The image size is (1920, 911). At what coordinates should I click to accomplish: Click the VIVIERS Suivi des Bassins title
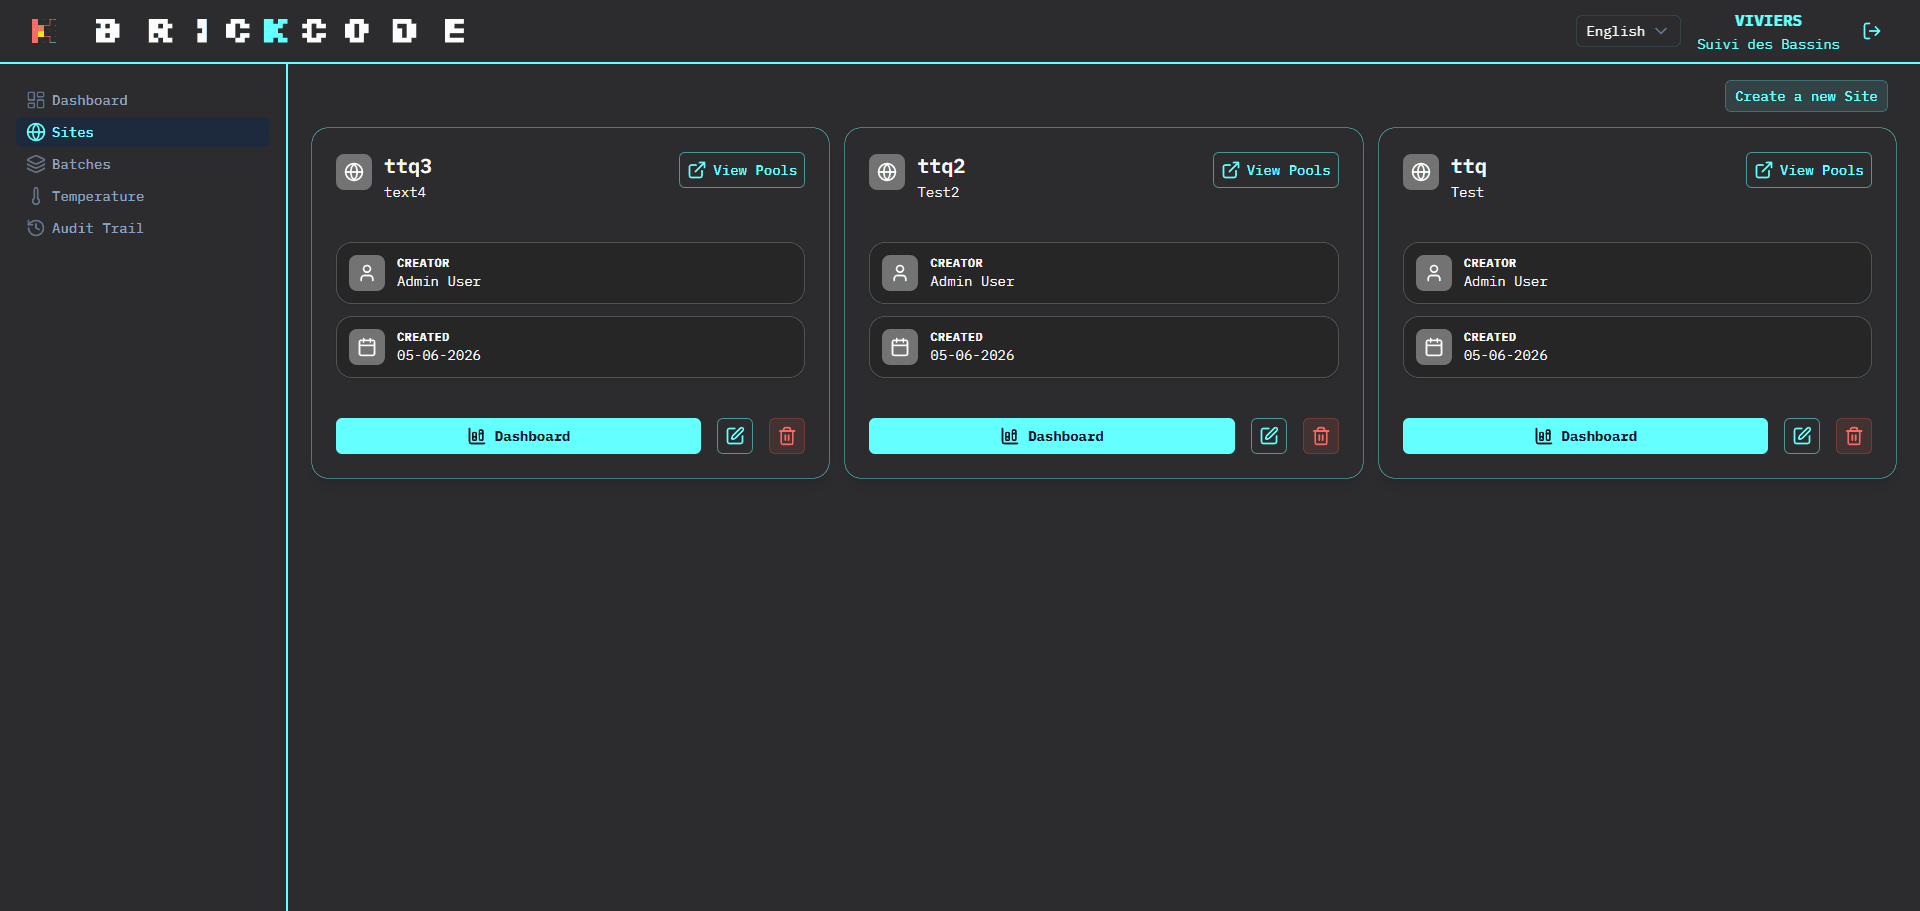point(1768,32)
